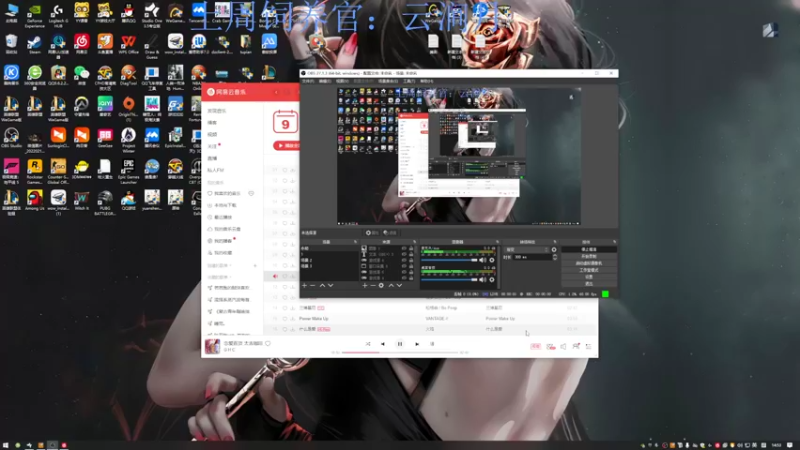Mute microphone channel in OBS mixer
The width and height of the screenshot is (800, 450).
pyautogui.click(x=483, y=260)
